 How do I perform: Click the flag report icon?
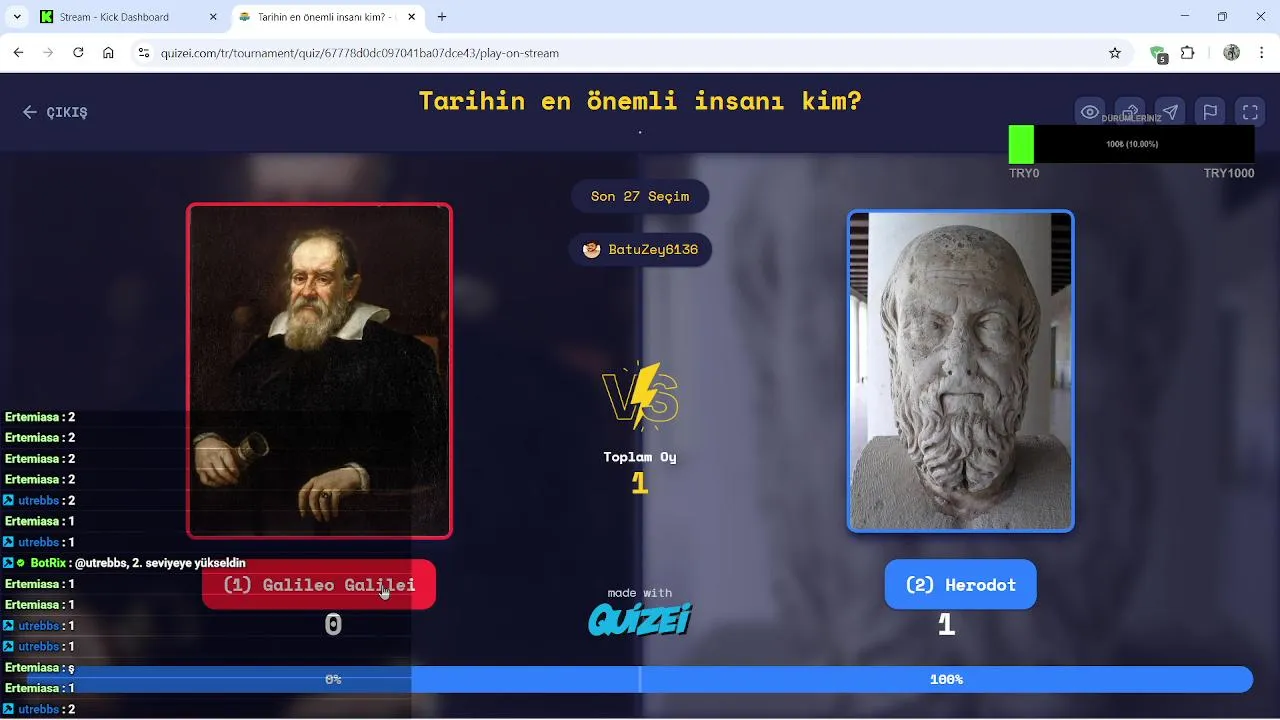pyautogui.click(x=1210, y=112)
